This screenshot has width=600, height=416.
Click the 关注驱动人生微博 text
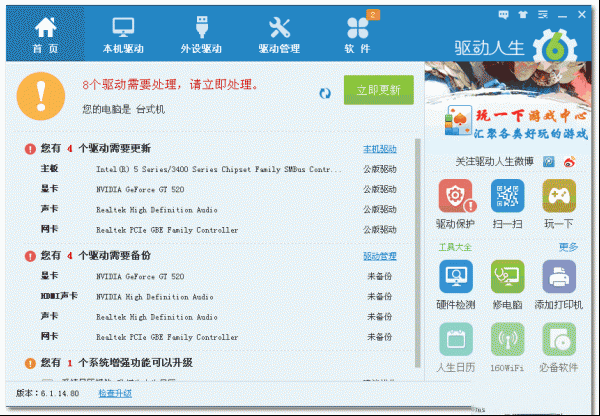point(494,162)
